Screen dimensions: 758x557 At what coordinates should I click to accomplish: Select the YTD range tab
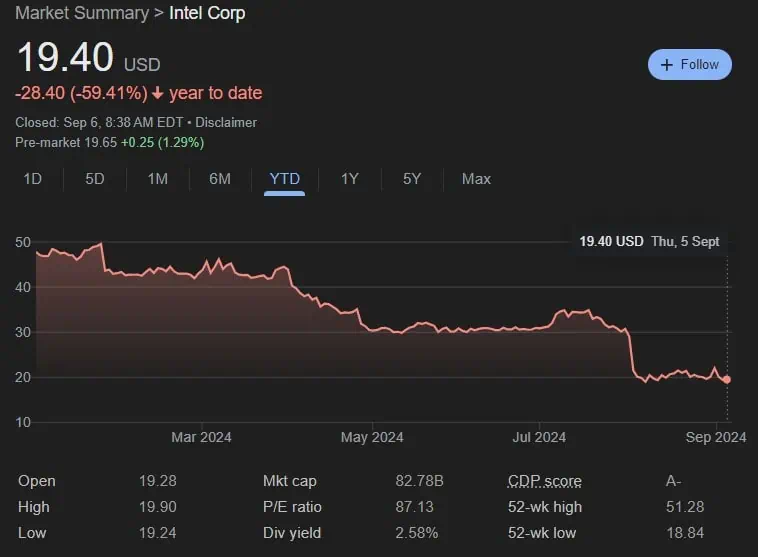[x=285, y=179]
